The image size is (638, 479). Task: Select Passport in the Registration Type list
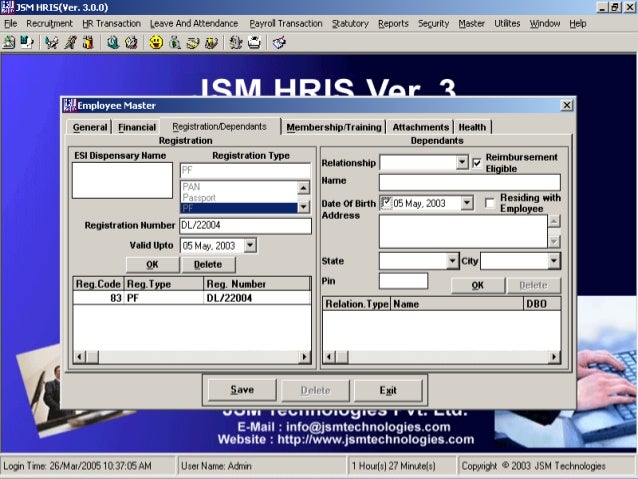(239, 198)
